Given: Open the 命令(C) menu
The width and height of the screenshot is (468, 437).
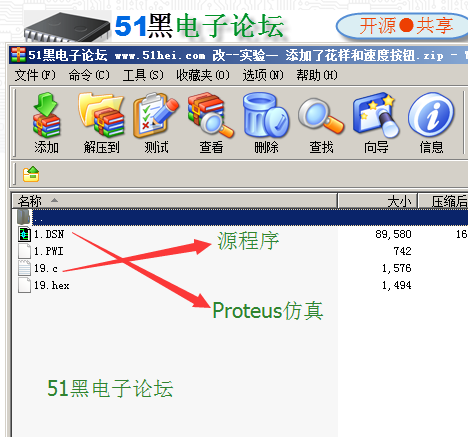Looking at the screenshot, I should [x=89, y=75].
